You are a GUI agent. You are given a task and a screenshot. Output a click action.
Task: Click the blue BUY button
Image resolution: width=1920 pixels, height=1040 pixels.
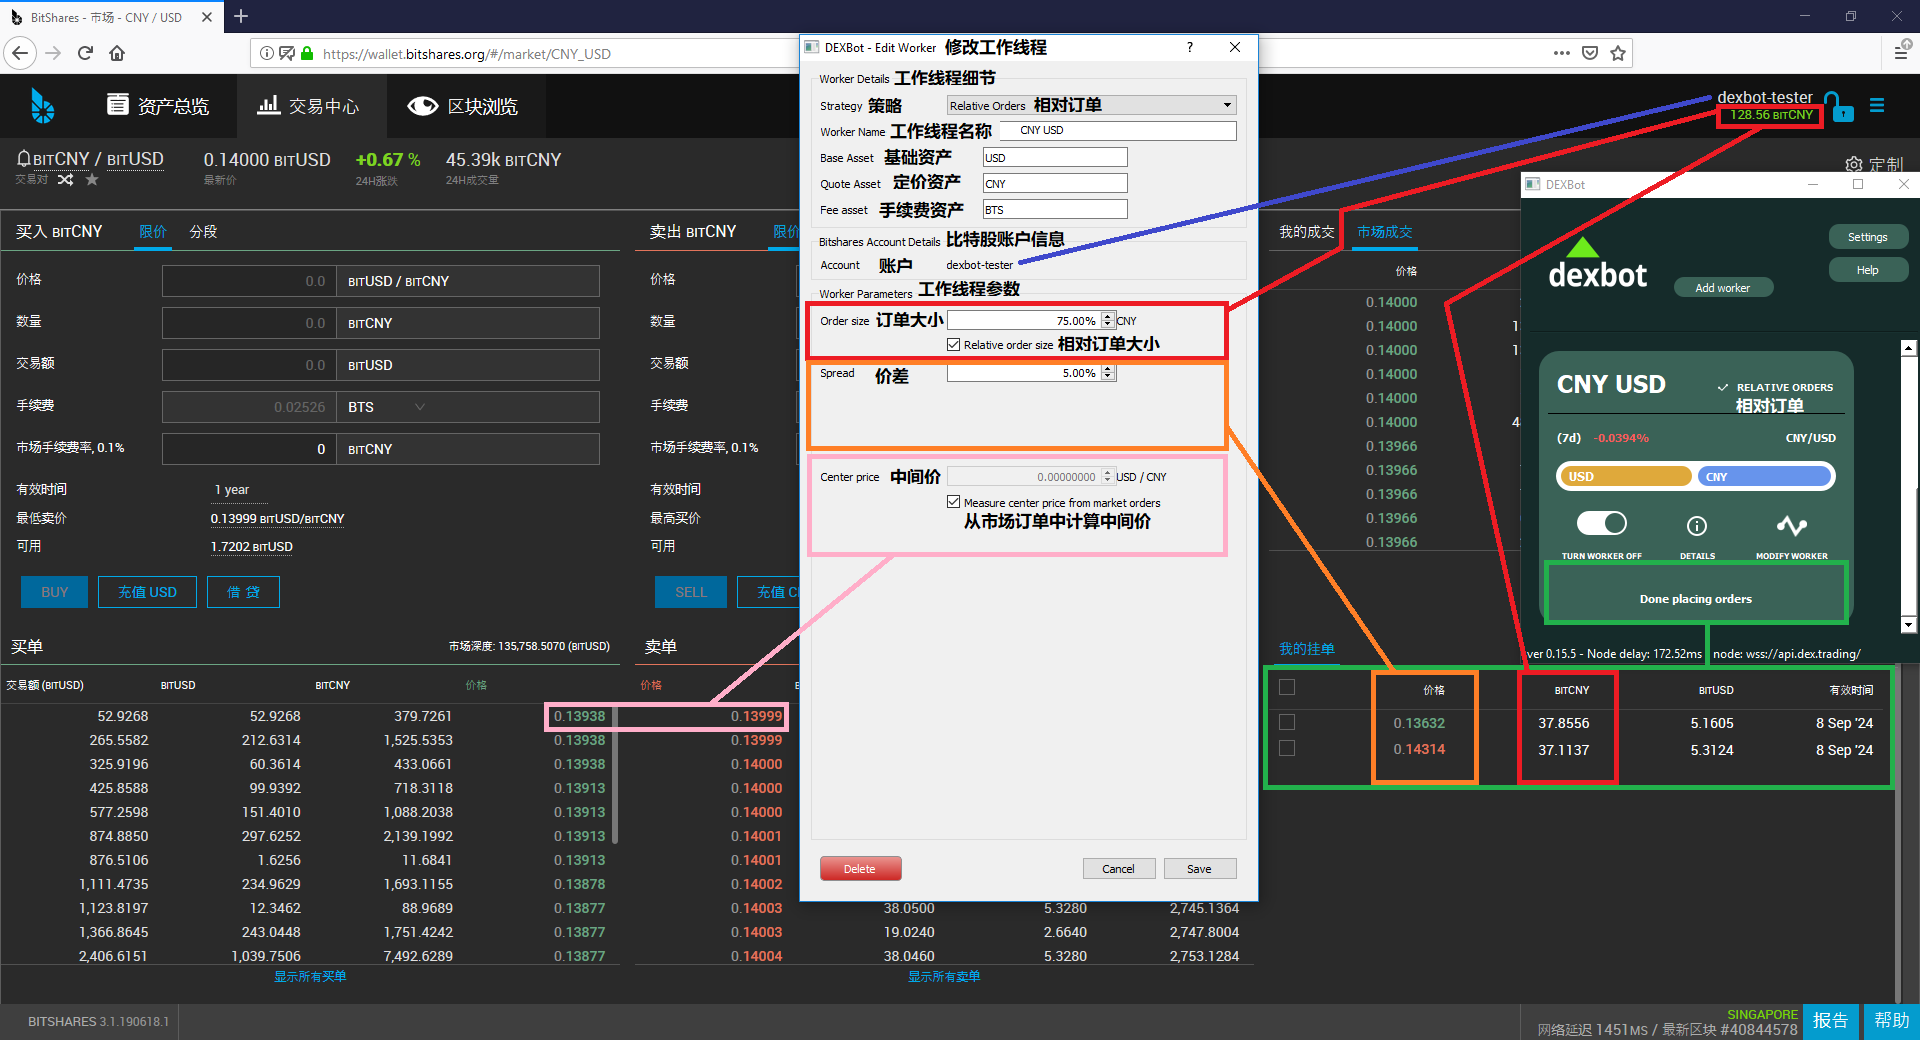pyautogui.click(x=55, y=592)
